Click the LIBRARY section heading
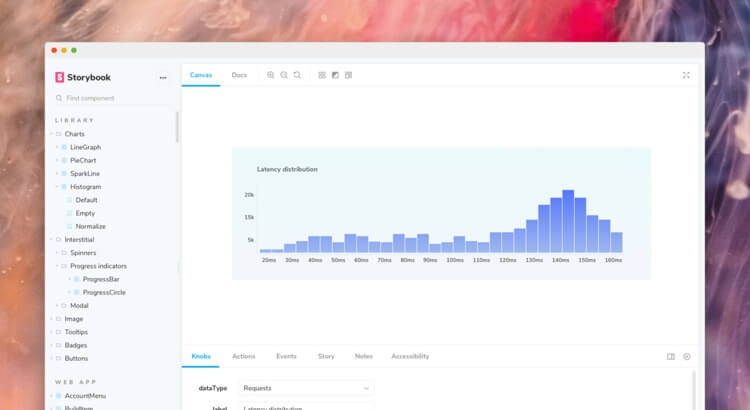This screenshot has width=750, height=410. pos(75,120)
